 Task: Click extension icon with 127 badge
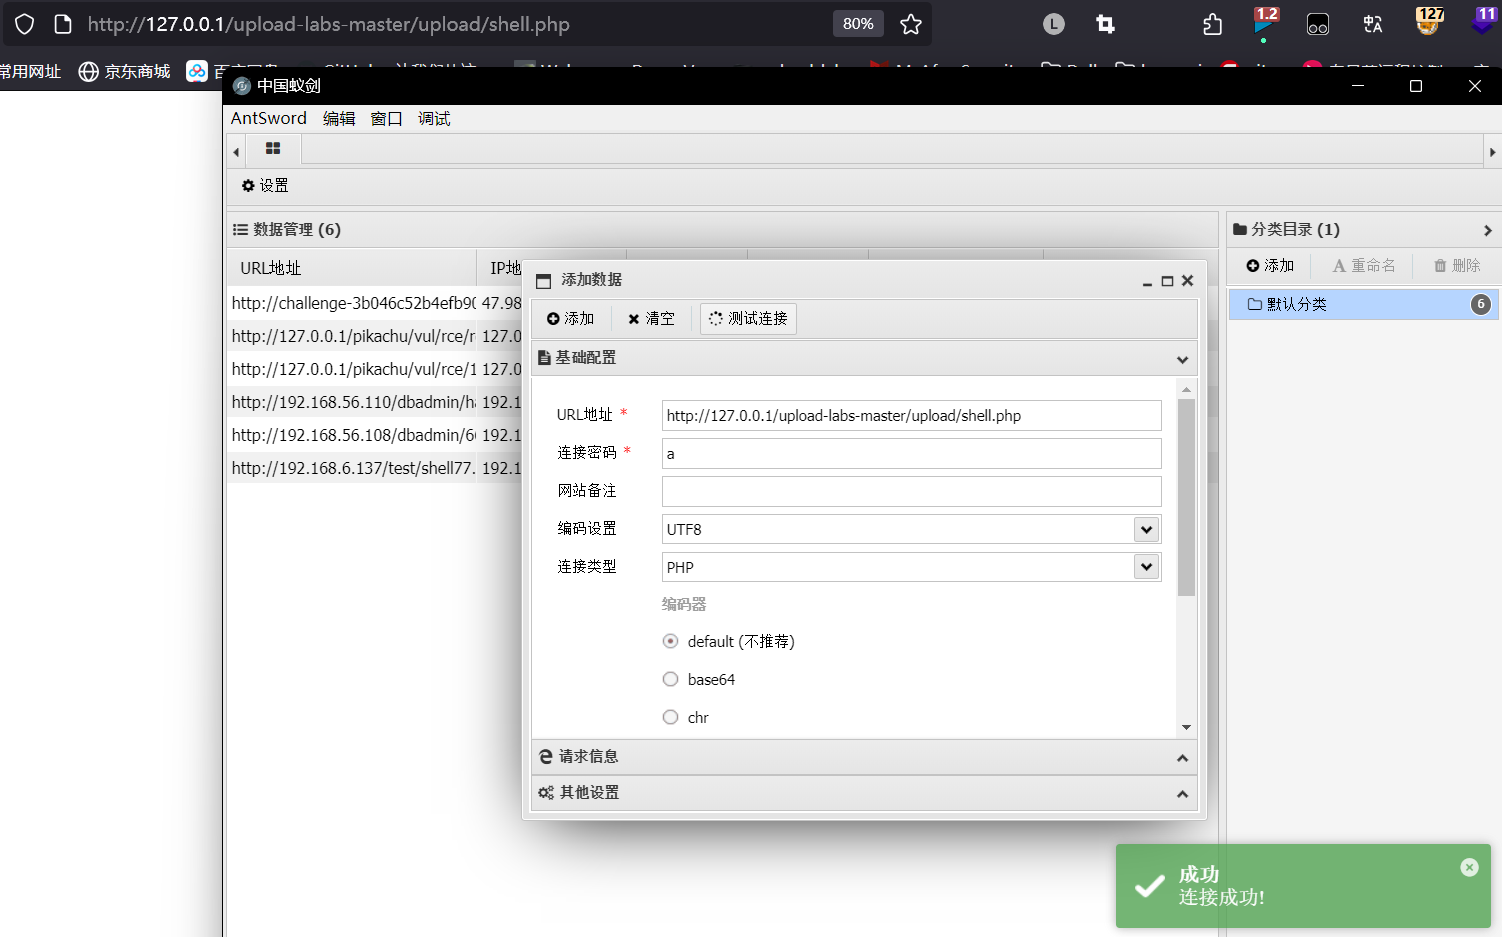click(1428, 22)
